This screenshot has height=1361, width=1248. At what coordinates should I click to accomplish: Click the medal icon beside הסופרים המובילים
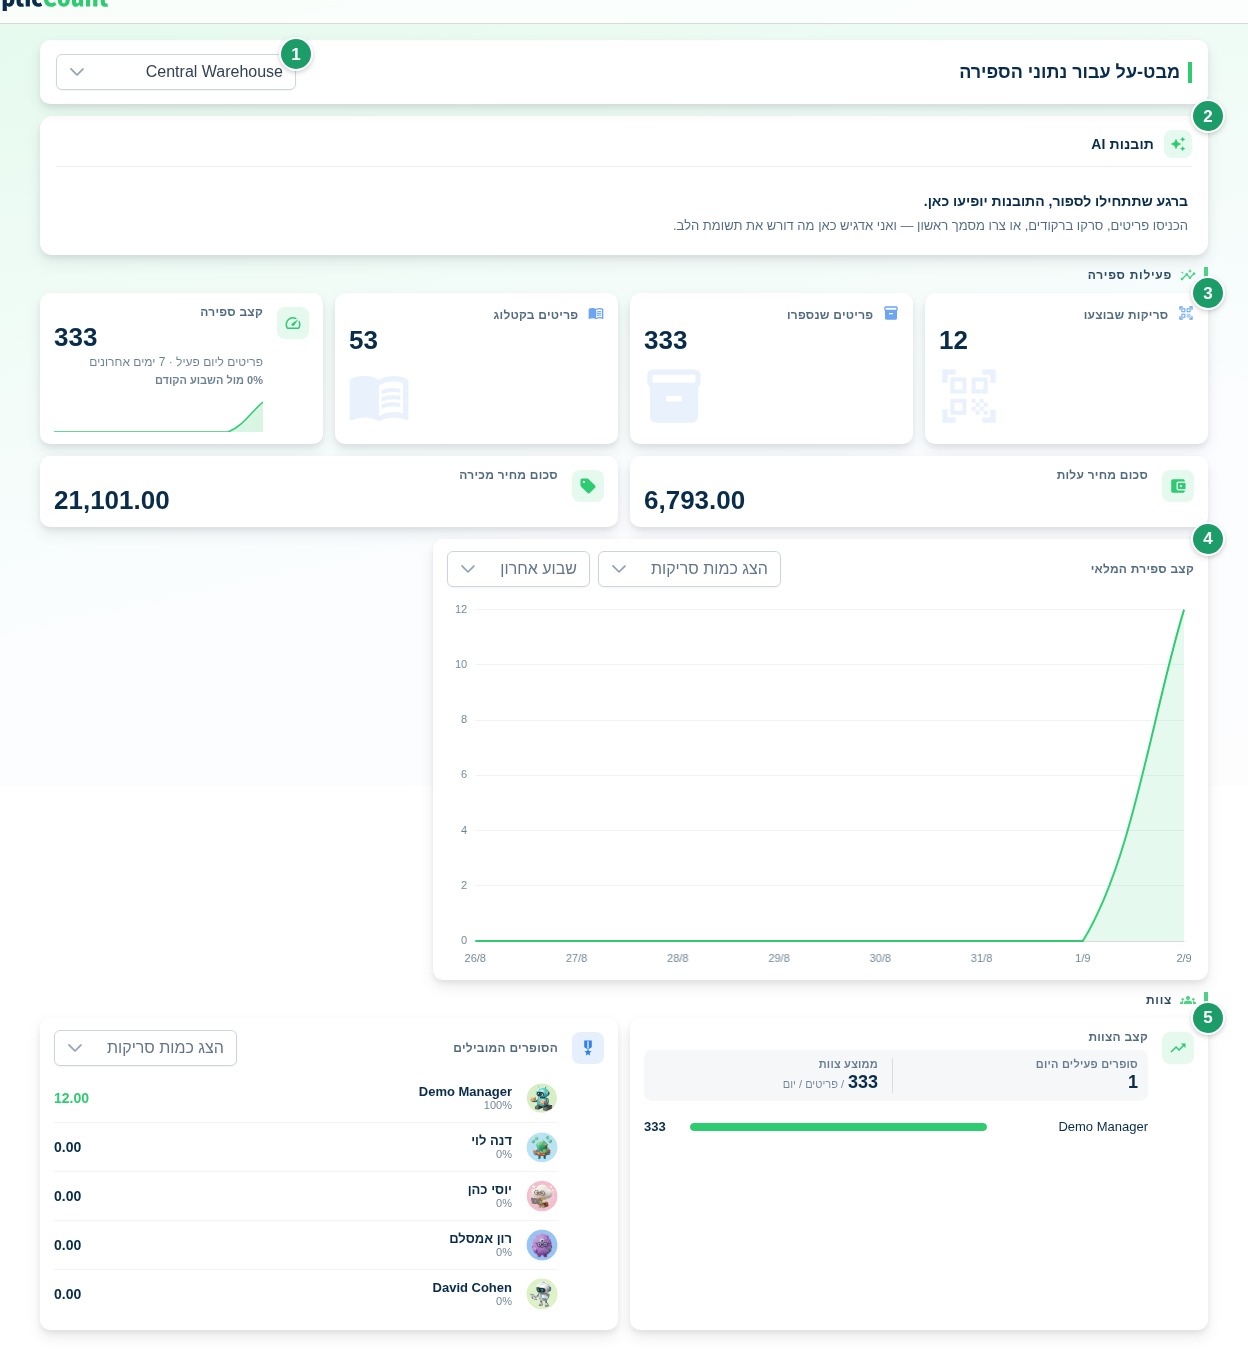click(x=588, y=1048)
